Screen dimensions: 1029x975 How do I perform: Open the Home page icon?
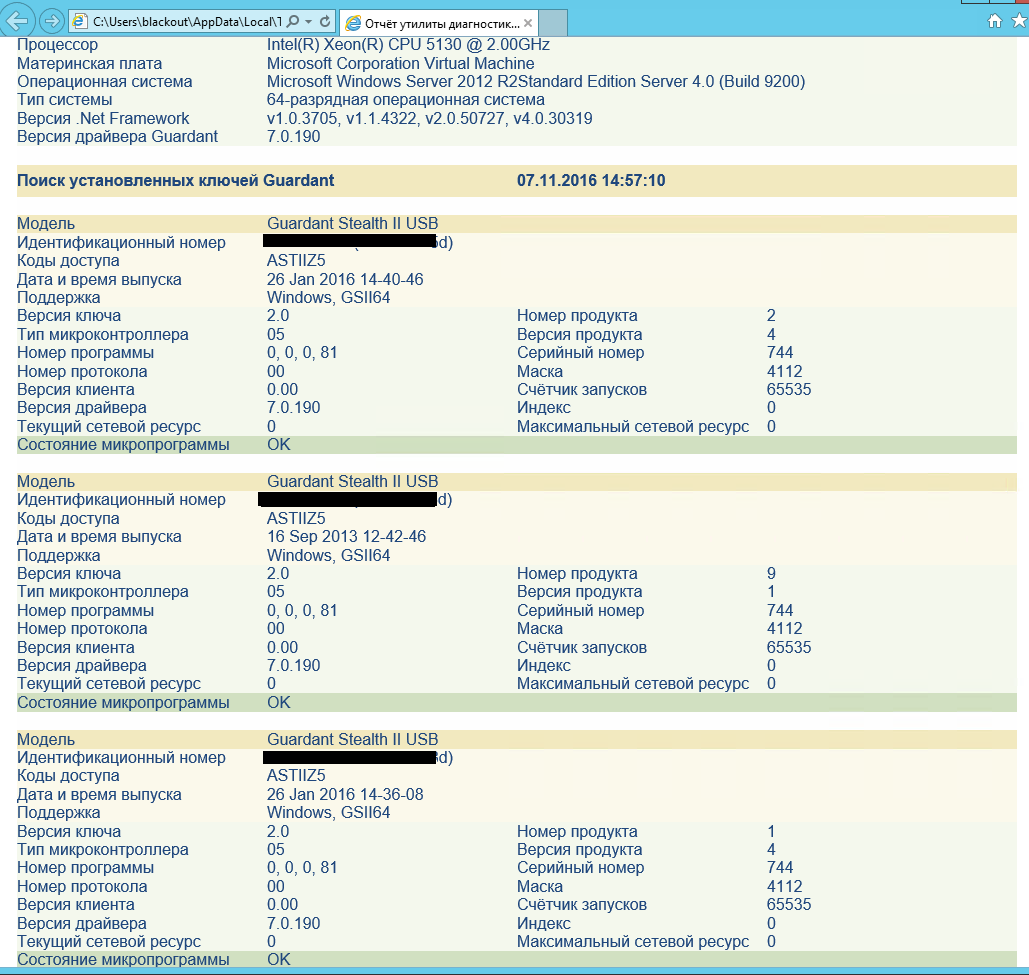(994, 21)
